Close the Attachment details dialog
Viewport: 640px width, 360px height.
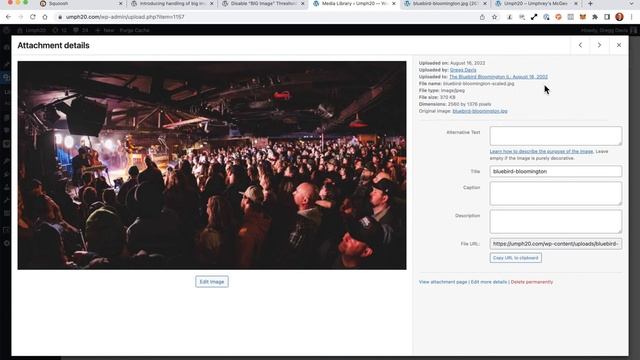tap(619, 45)
